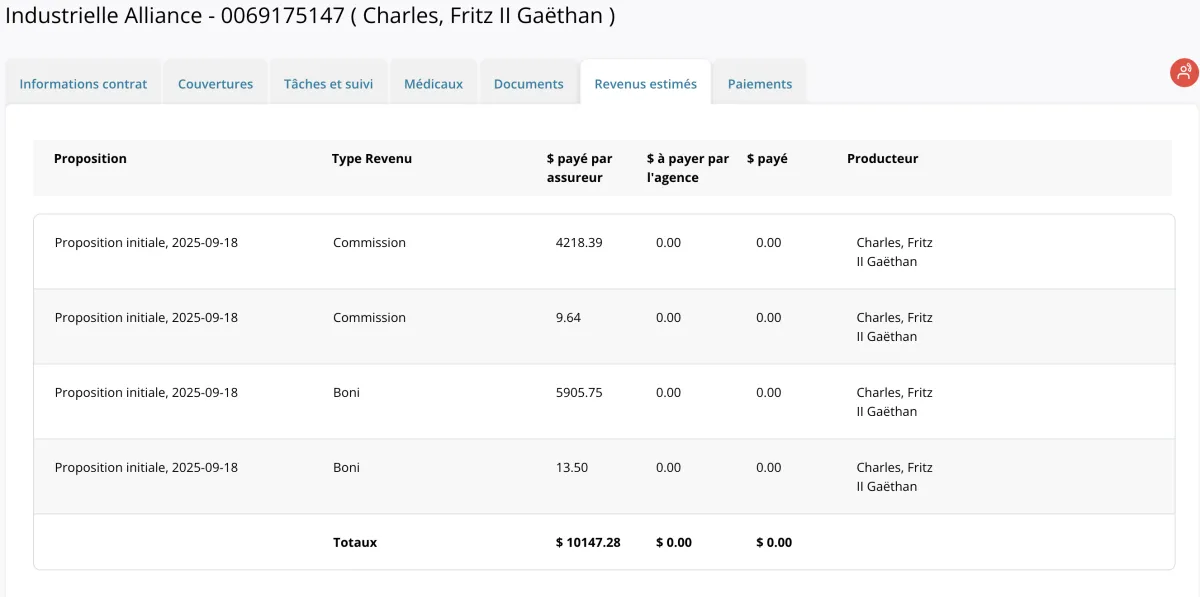Screen dimensions: 1200x597
Task: Select the 5905.75 Boni row amount
Action: coord(579,393)
